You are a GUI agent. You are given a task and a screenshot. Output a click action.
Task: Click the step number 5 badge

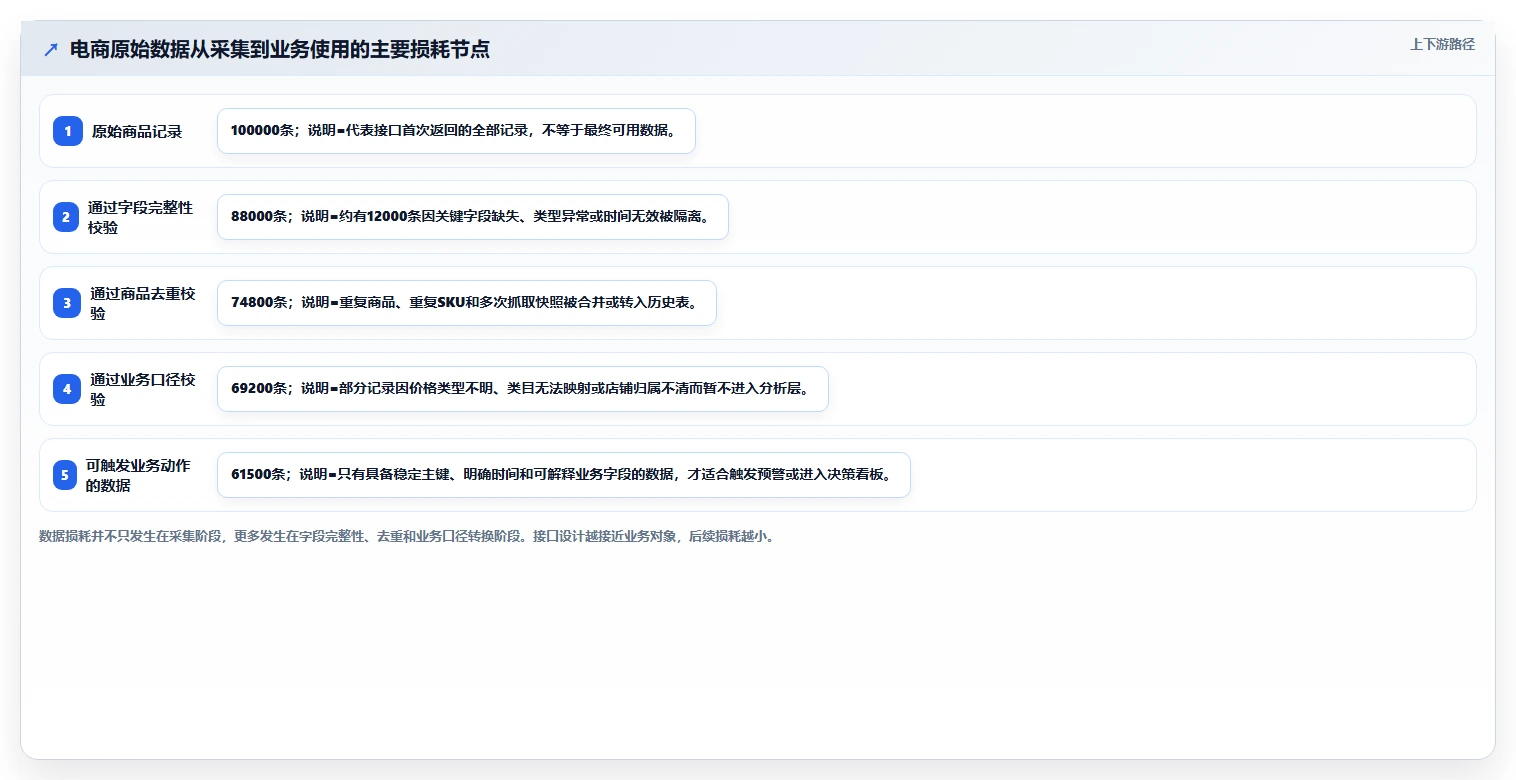click(65, 475)
